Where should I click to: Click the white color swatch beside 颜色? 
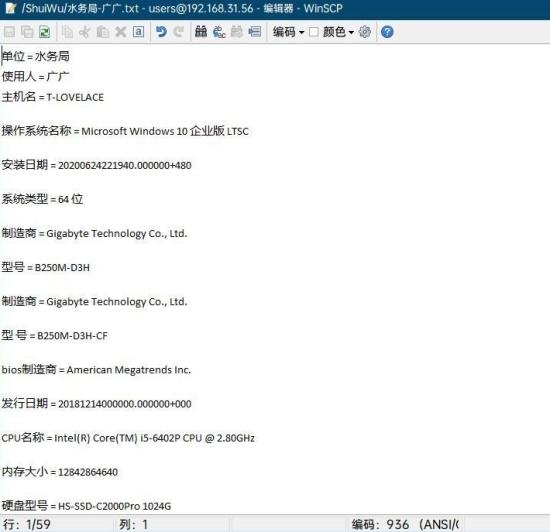[314, 32]
